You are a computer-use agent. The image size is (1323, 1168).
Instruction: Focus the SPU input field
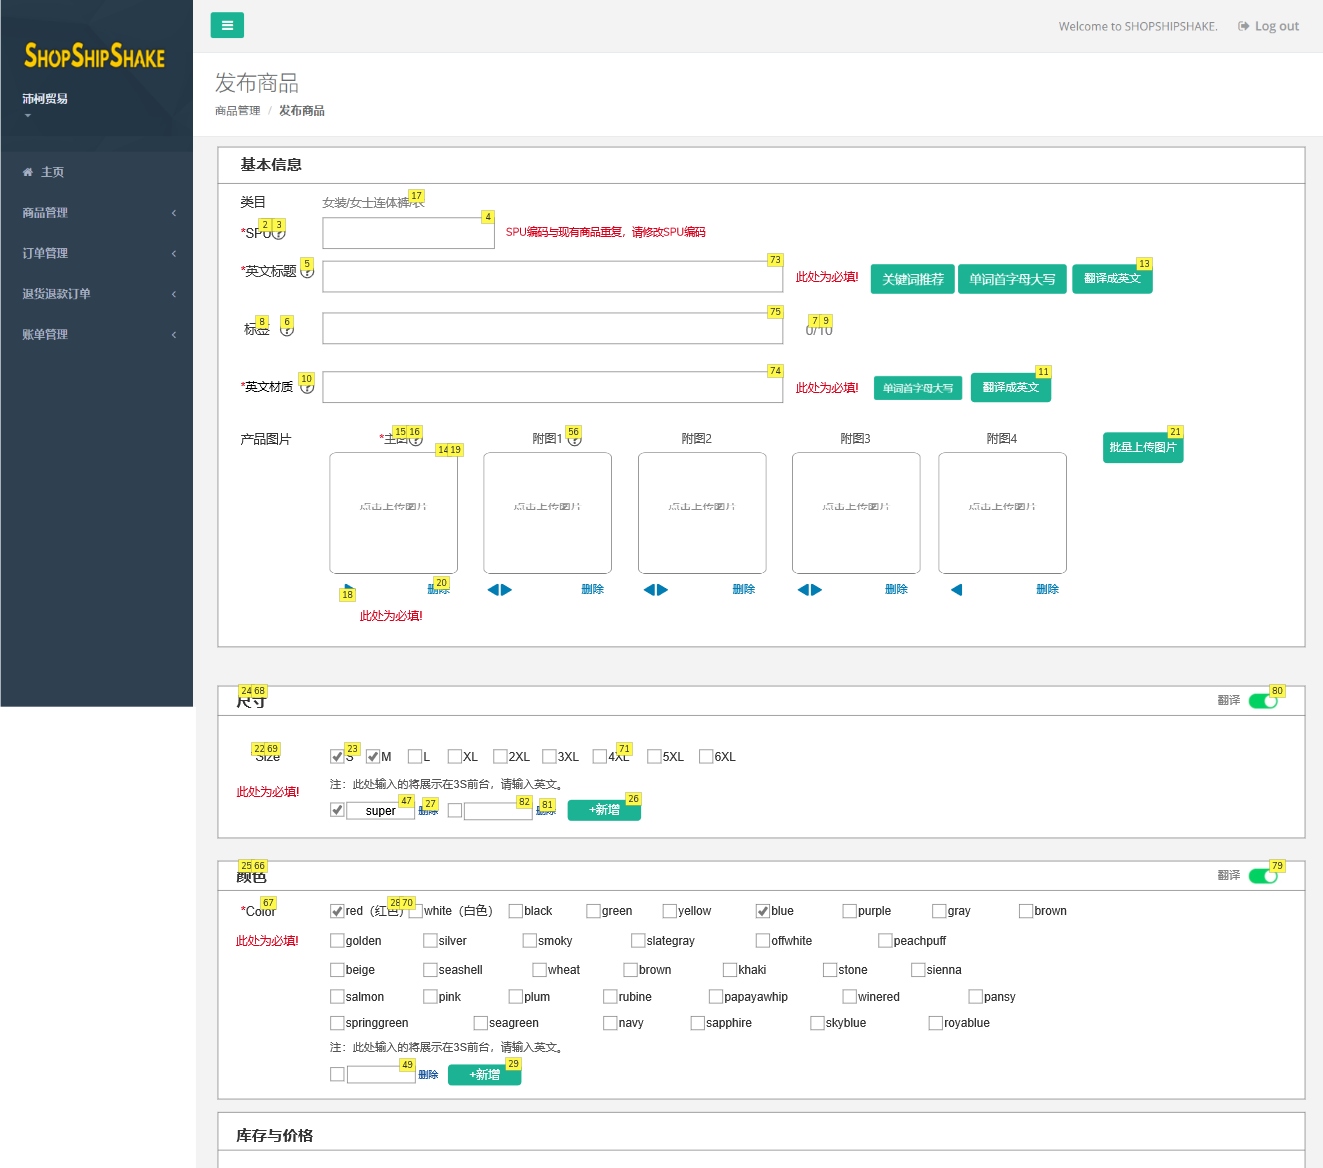tap(408, 233)
